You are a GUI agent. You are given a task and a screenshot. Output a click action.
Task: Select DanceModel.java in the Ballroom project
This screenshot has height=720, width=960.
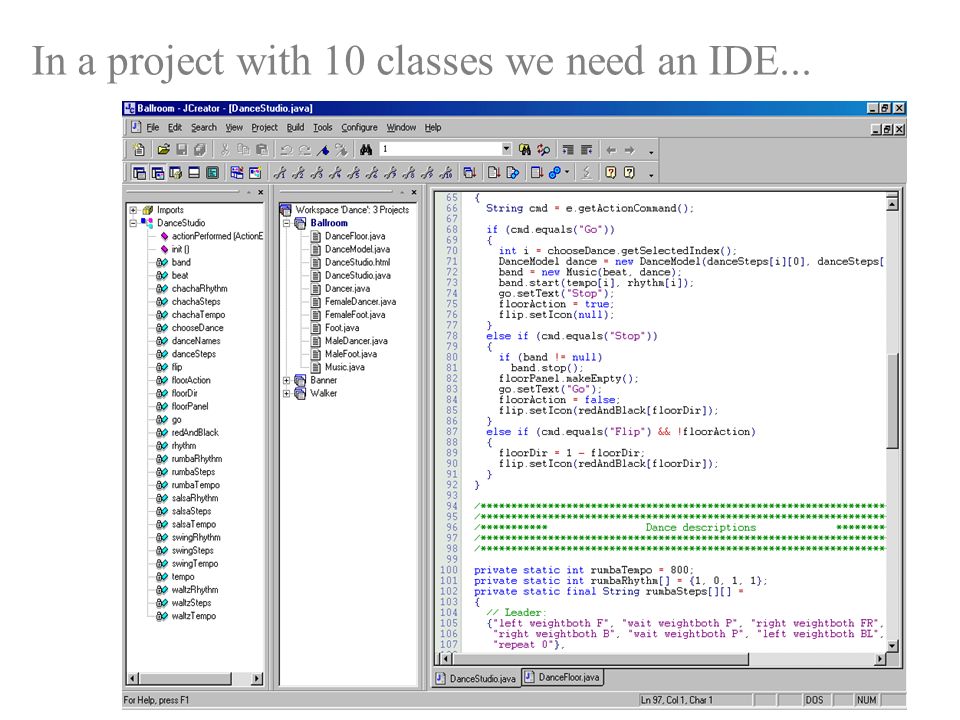click(357, 249)
